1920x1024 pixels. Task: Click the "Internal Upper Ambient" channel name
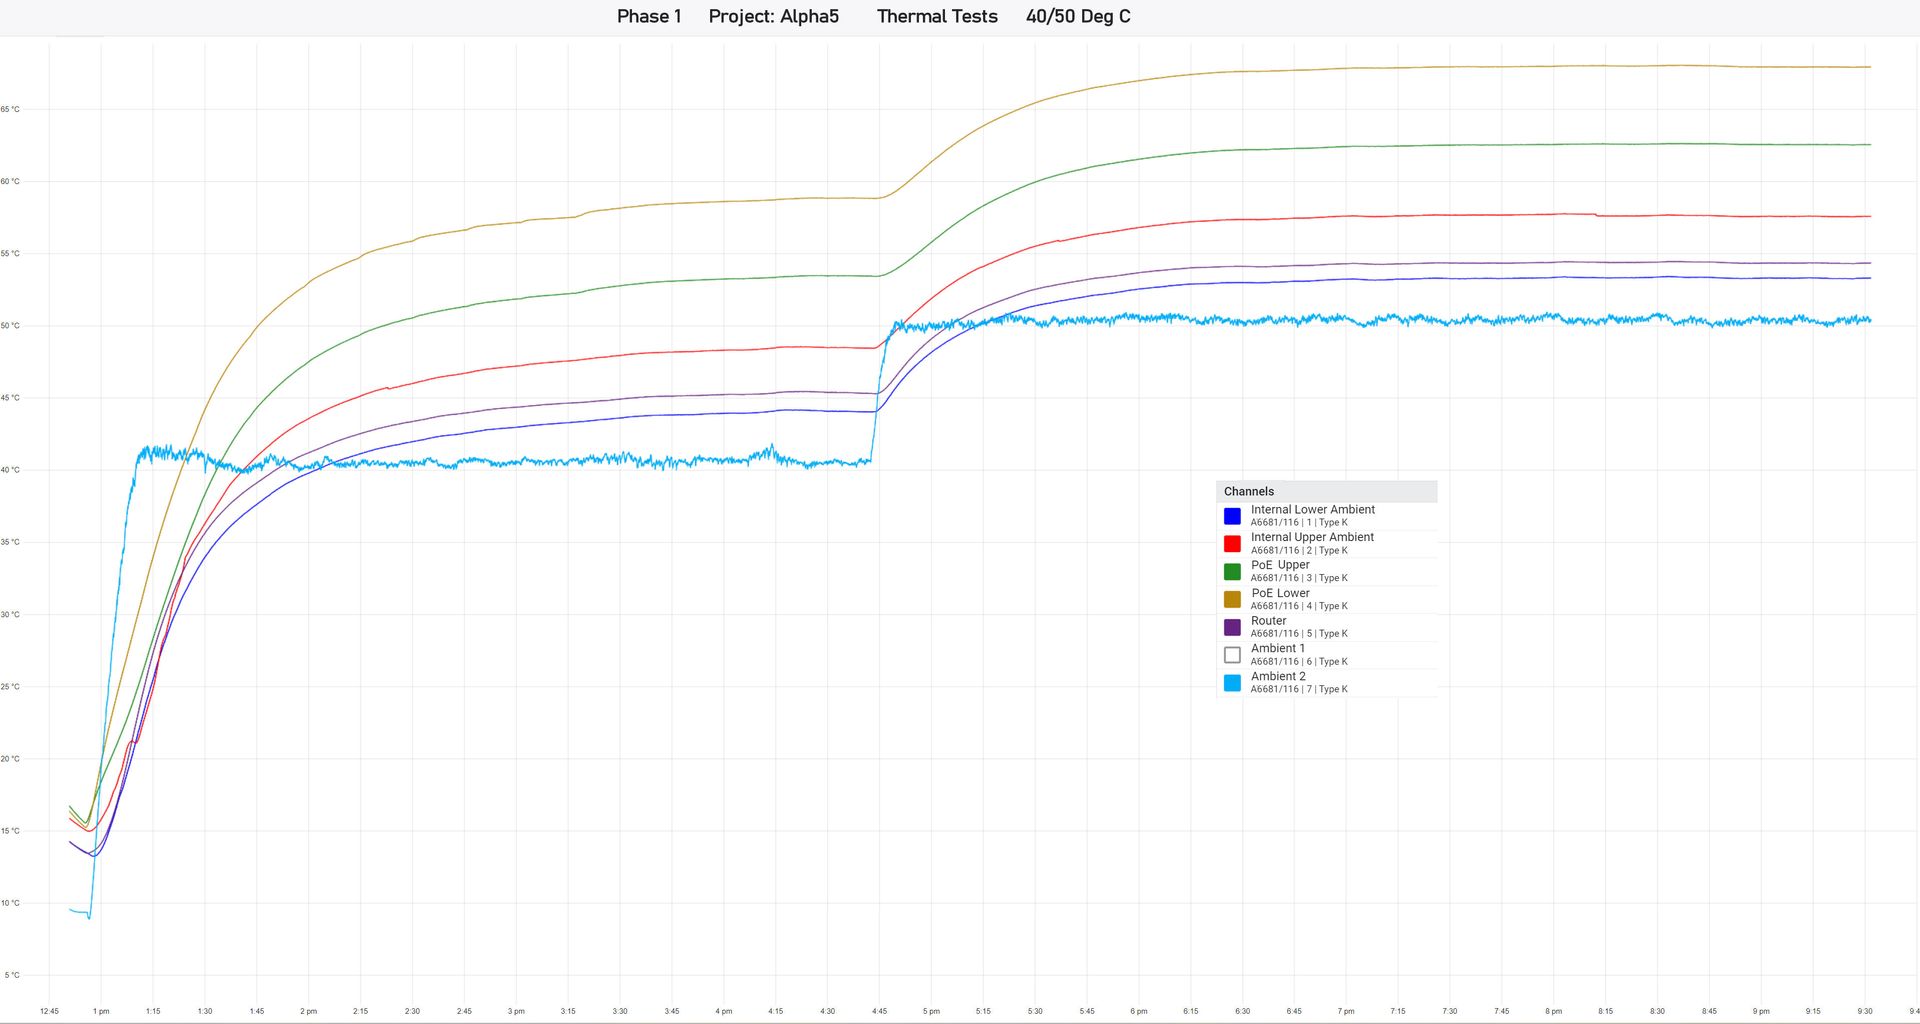click(x=1312, y=537)
